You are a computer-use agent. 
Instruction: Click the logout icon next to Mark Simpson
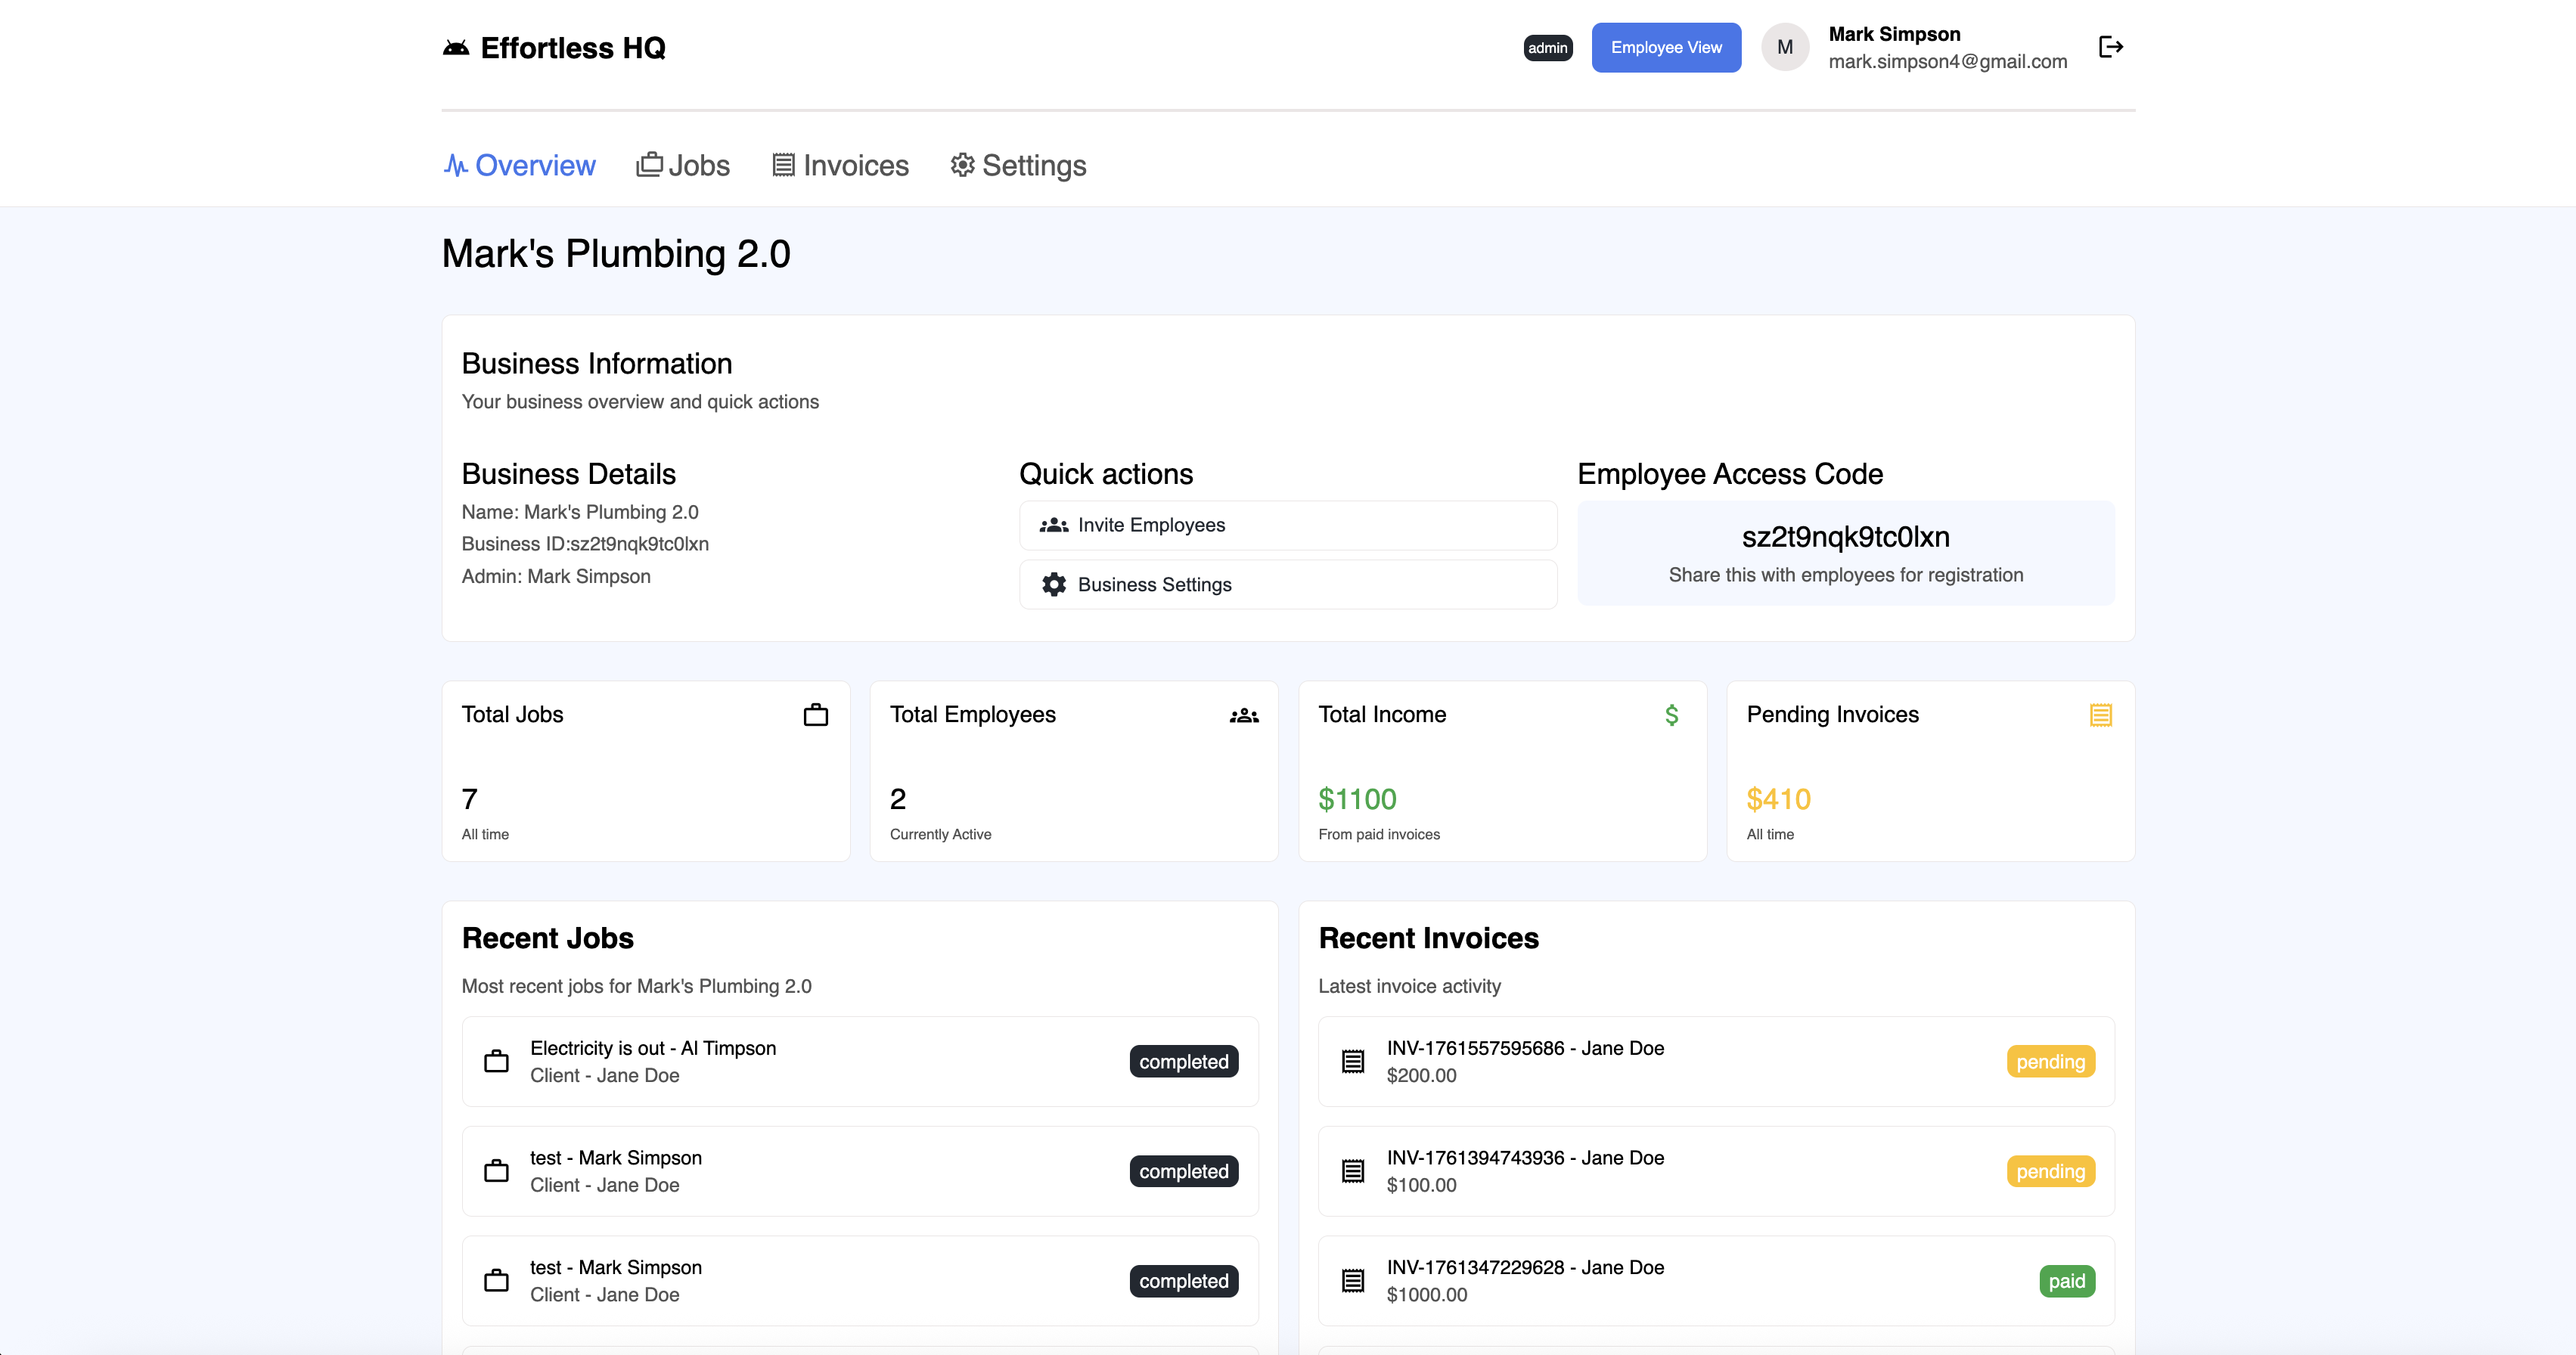point(2110,47)
